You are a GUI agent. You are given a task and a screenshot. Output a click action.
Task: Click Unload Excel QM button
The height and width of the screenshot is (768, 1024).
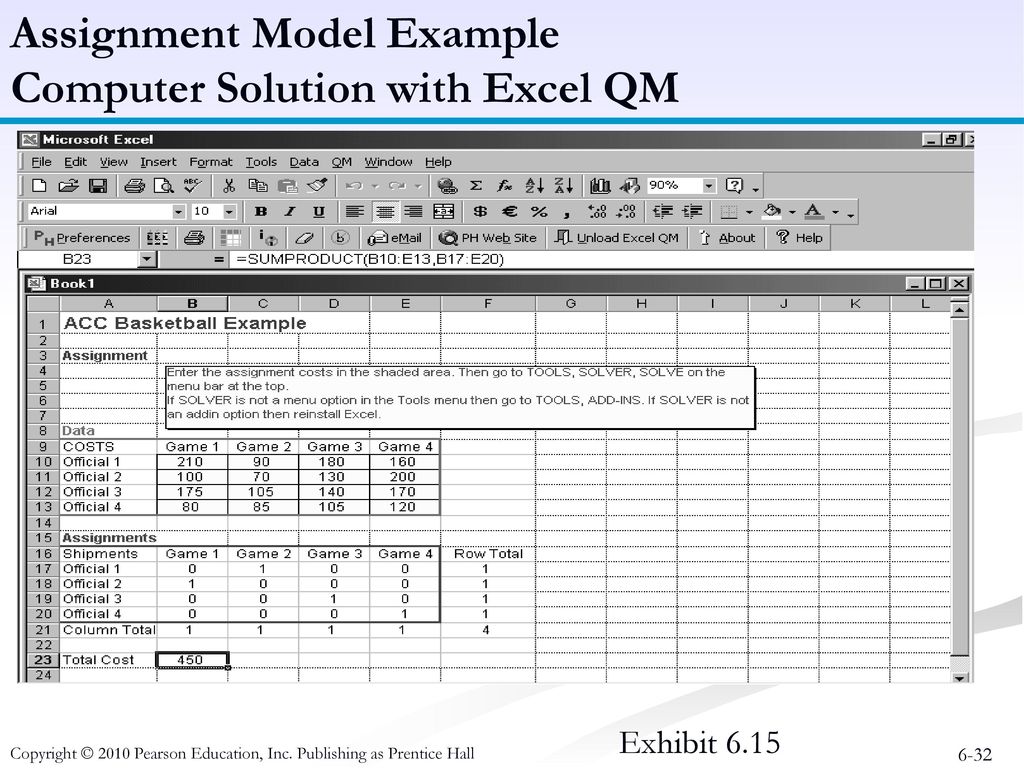pos(616,238)
